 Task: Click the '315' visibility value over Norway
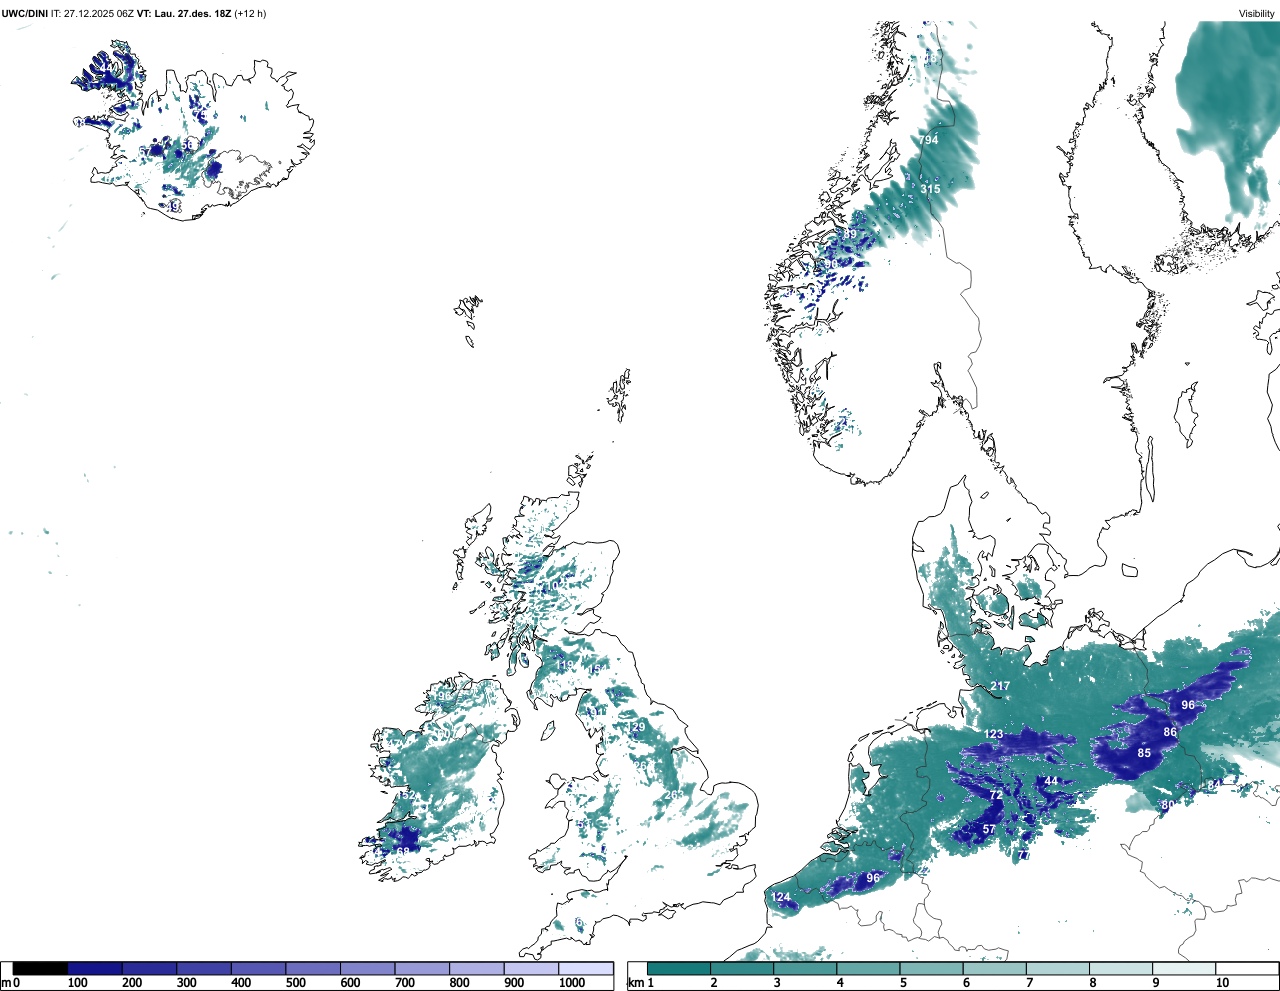tap(930, 189)
